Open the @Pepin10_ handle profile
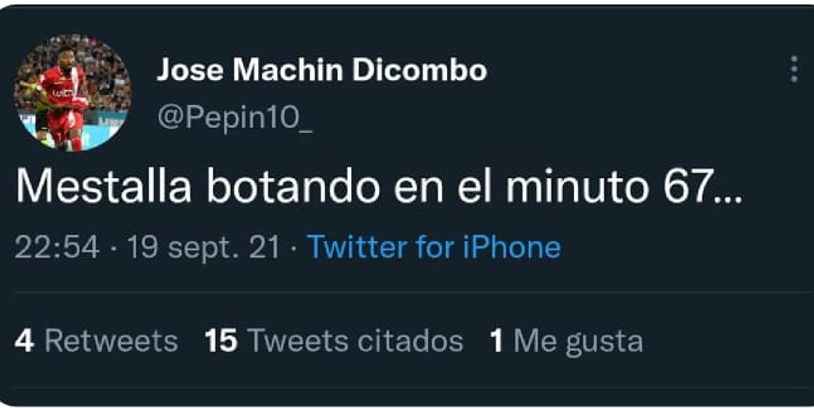 point(235,119)
